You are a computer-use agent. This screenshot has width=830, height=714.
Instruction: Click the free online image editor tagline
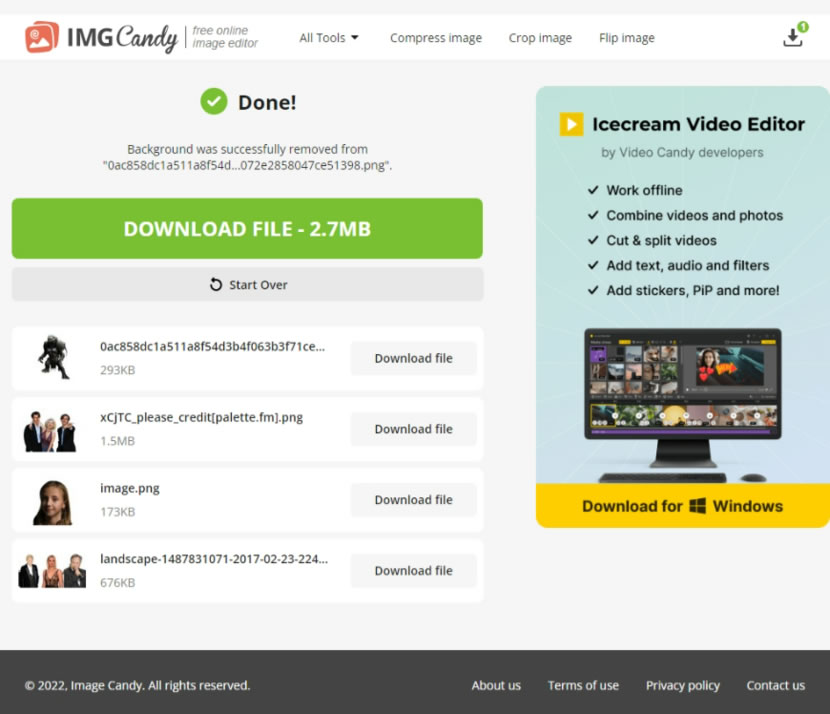(x=225, y=37)
